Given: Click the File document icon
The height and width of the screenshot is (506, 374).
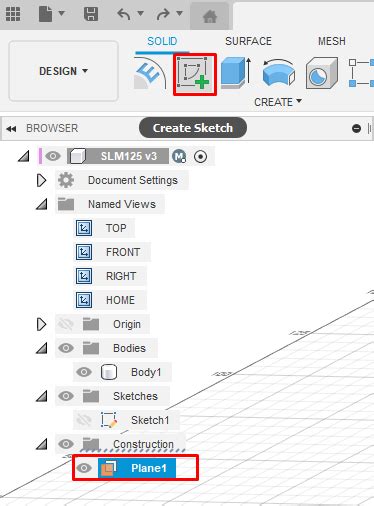Looking at the screenshot, I should [x=45, y=14].
